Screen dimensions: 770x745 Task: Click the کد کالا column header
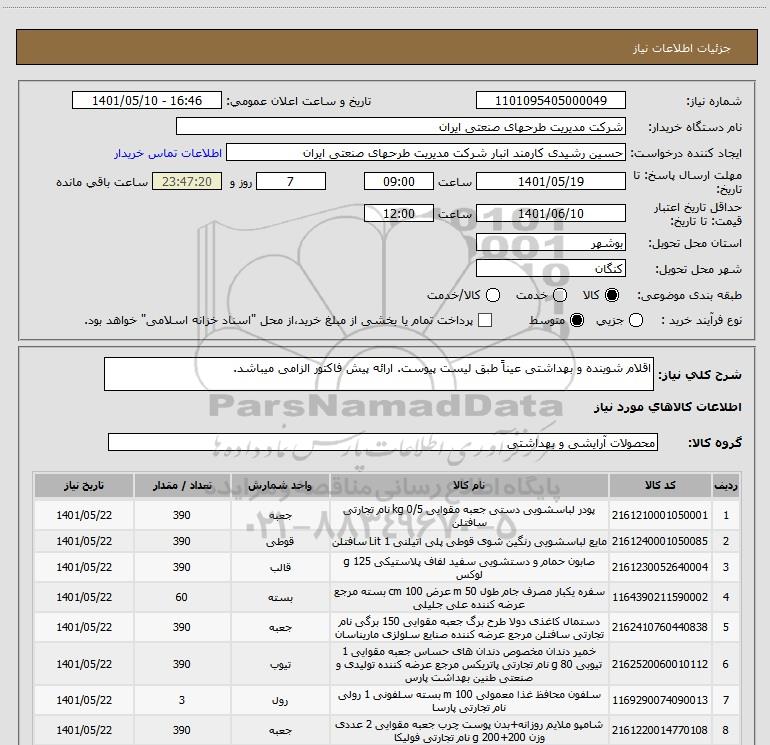click(660, 485)
